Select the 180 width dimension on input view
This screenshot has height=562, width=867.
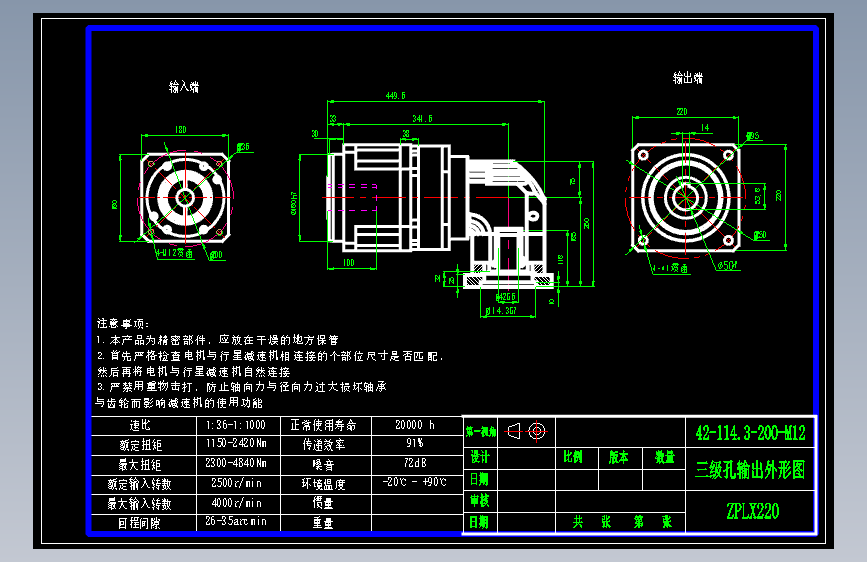(181, 129)
